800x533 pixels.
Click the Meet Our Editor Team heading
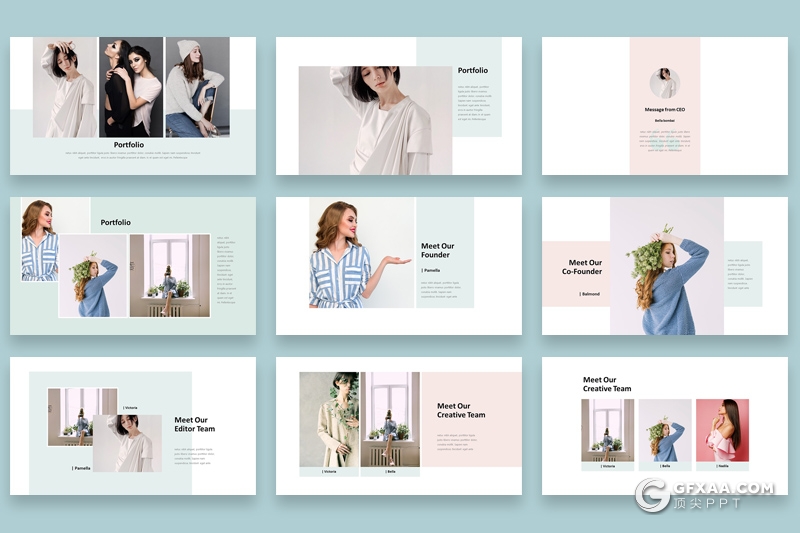194,425
